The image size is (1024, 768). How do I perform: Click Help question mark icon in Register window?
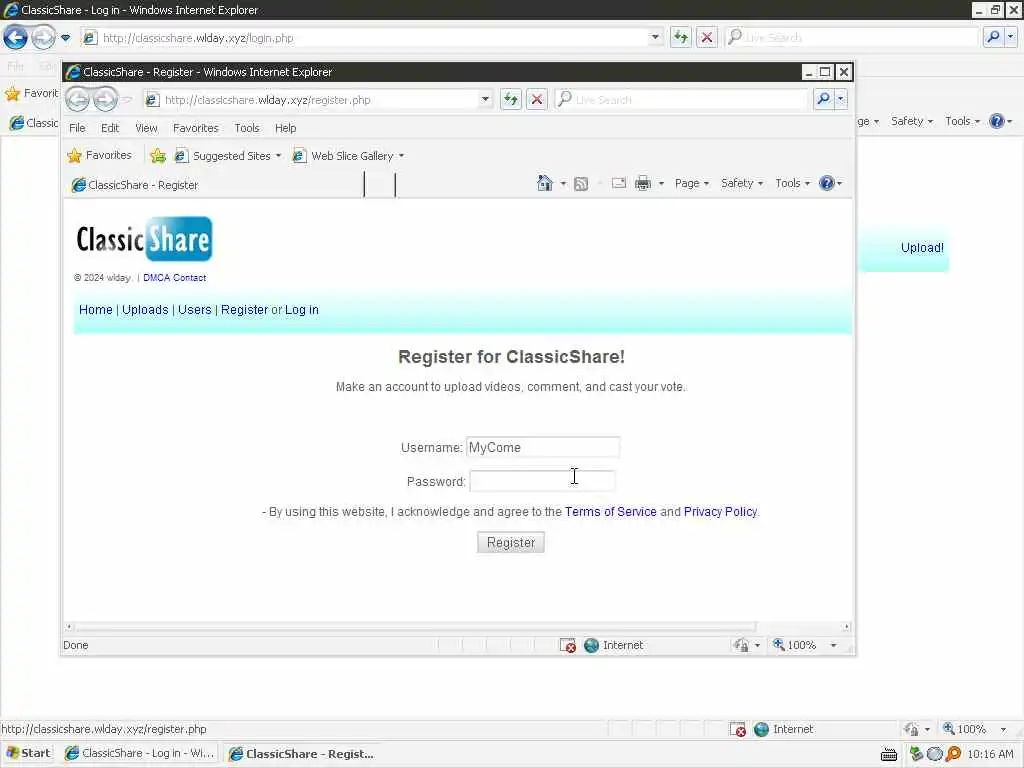[x=827, y=184]
